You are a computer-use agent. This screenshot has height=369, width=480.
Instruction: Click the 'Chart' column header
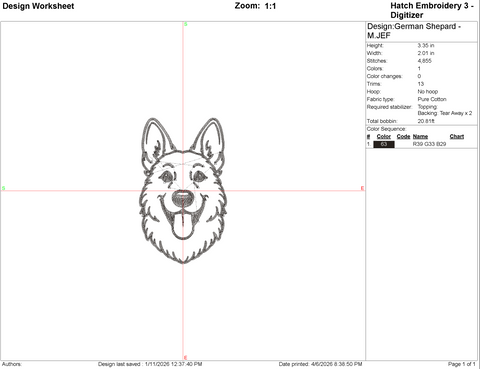[457, 136]
